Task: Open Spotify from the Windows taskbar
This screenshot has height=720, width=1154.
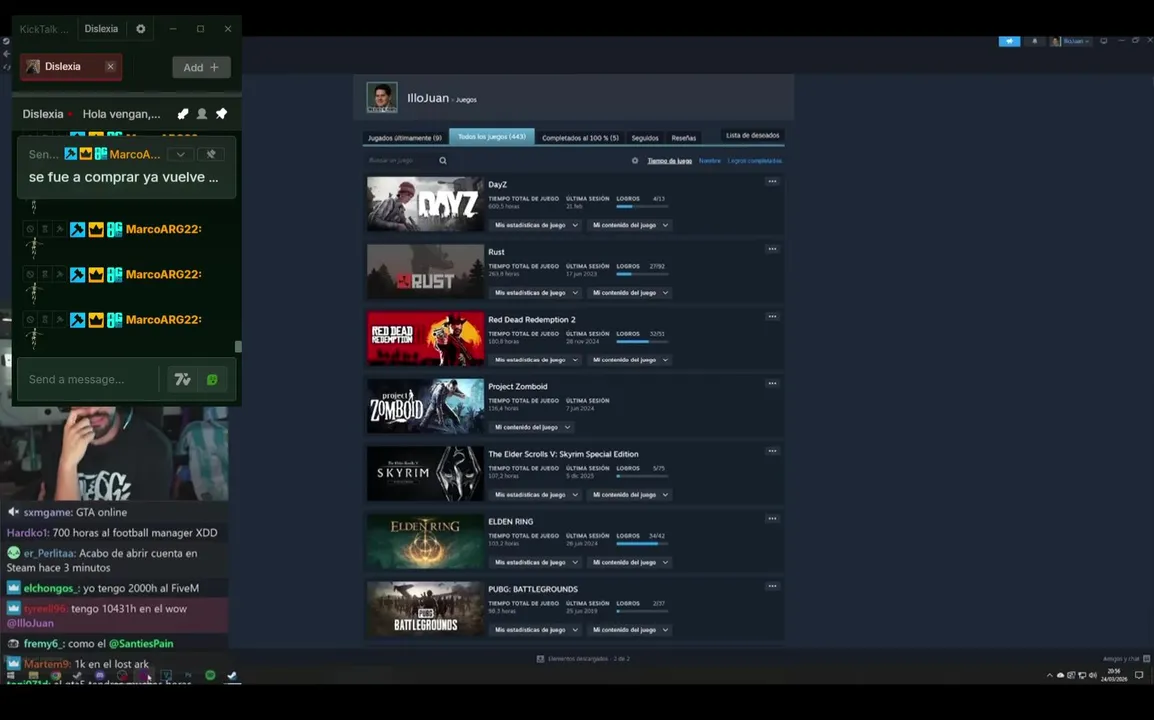Action: coord(210,675)
